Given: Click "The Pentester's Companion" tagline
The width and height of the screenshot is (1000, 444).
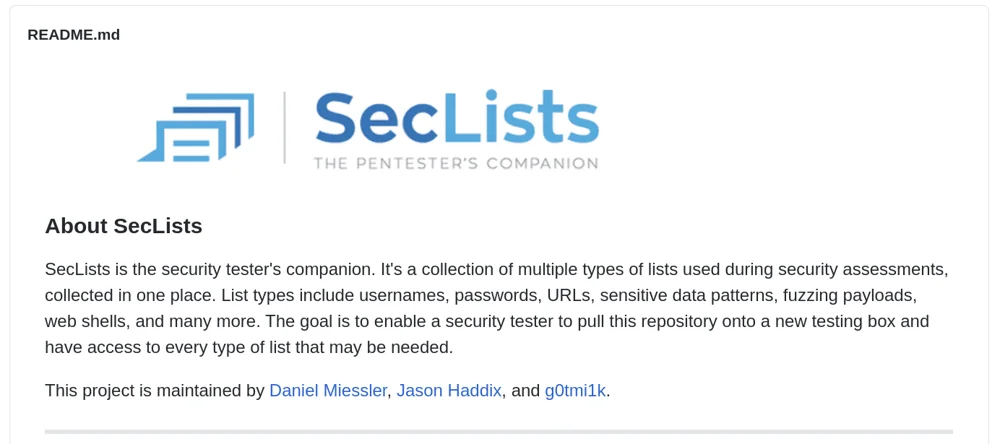Looking at the screenshot, I should click(456, 163).
